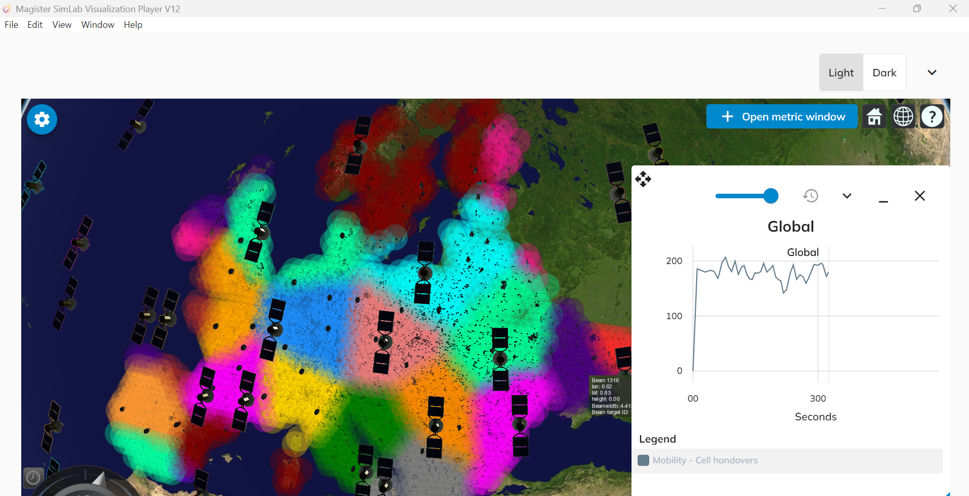Open the globe view selector icon
This screenshot has width=969, height=496.
[x=903, y=116]
